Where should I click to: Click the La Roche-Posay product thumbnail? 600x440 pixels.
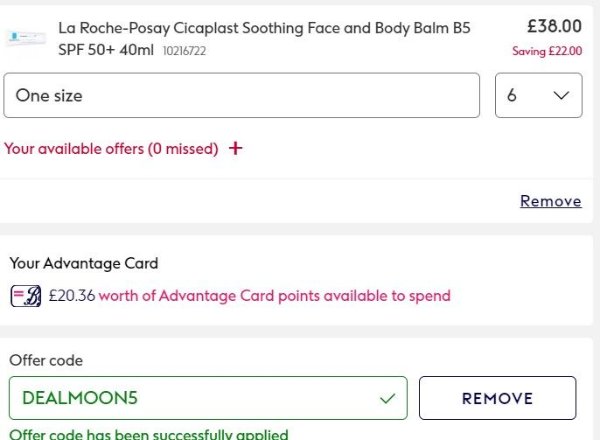click(x=25, y=38)
